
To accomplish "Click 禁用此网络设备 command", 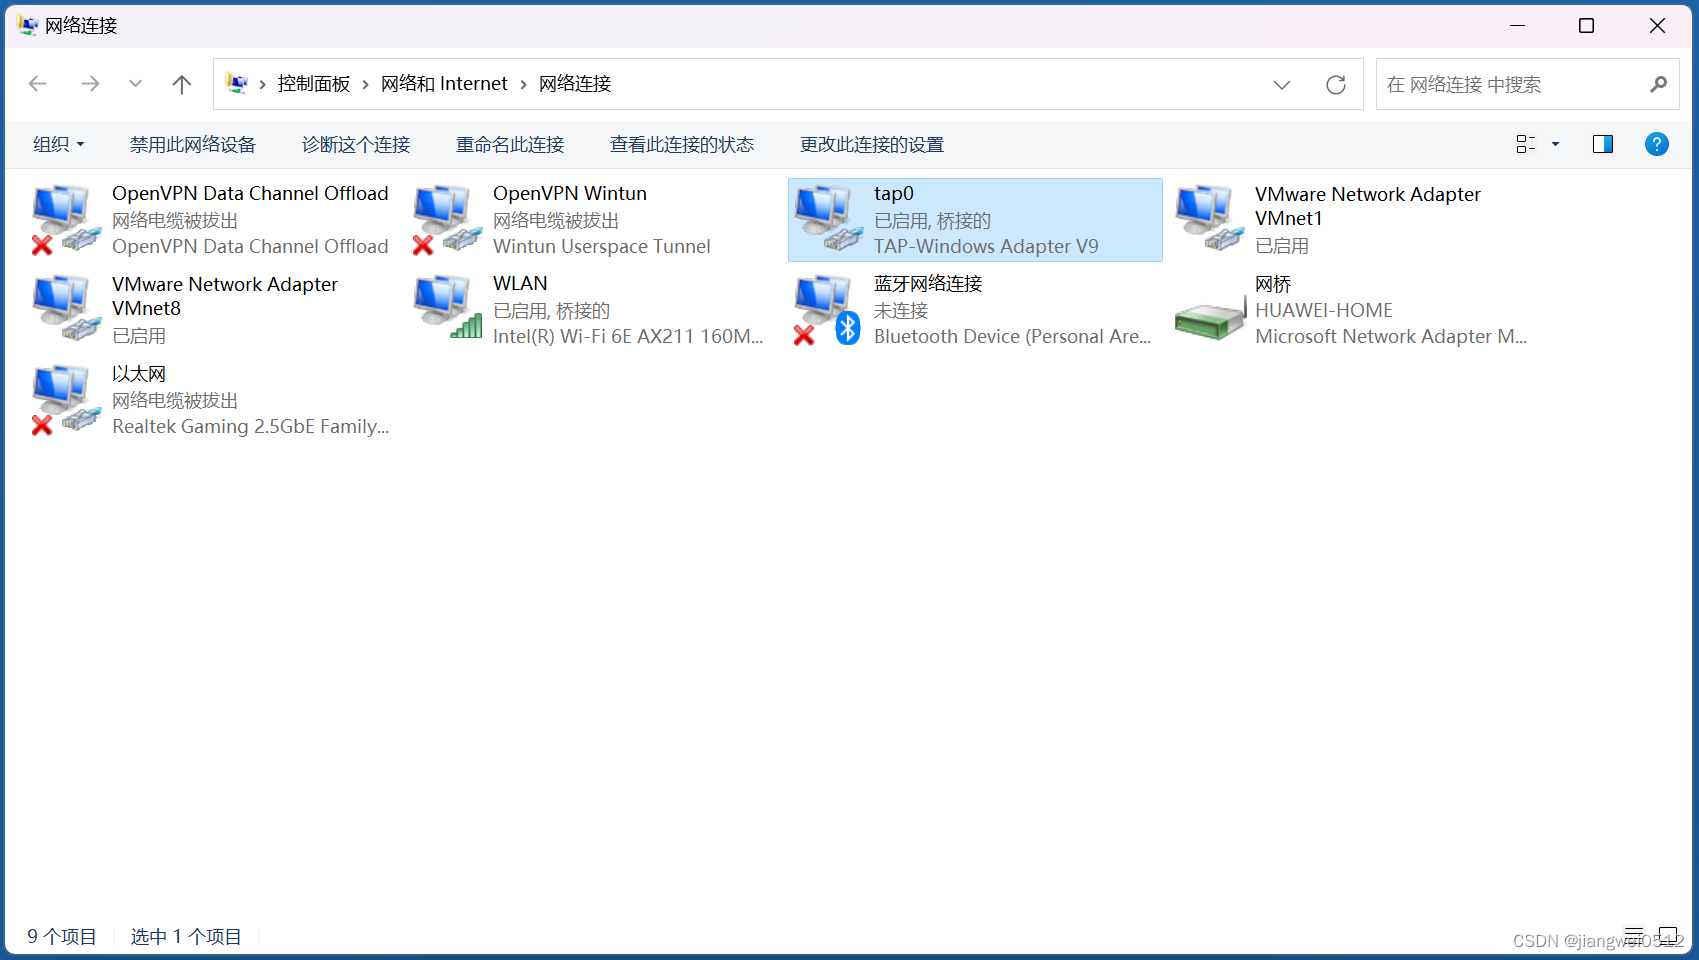I will pos(193,144).
